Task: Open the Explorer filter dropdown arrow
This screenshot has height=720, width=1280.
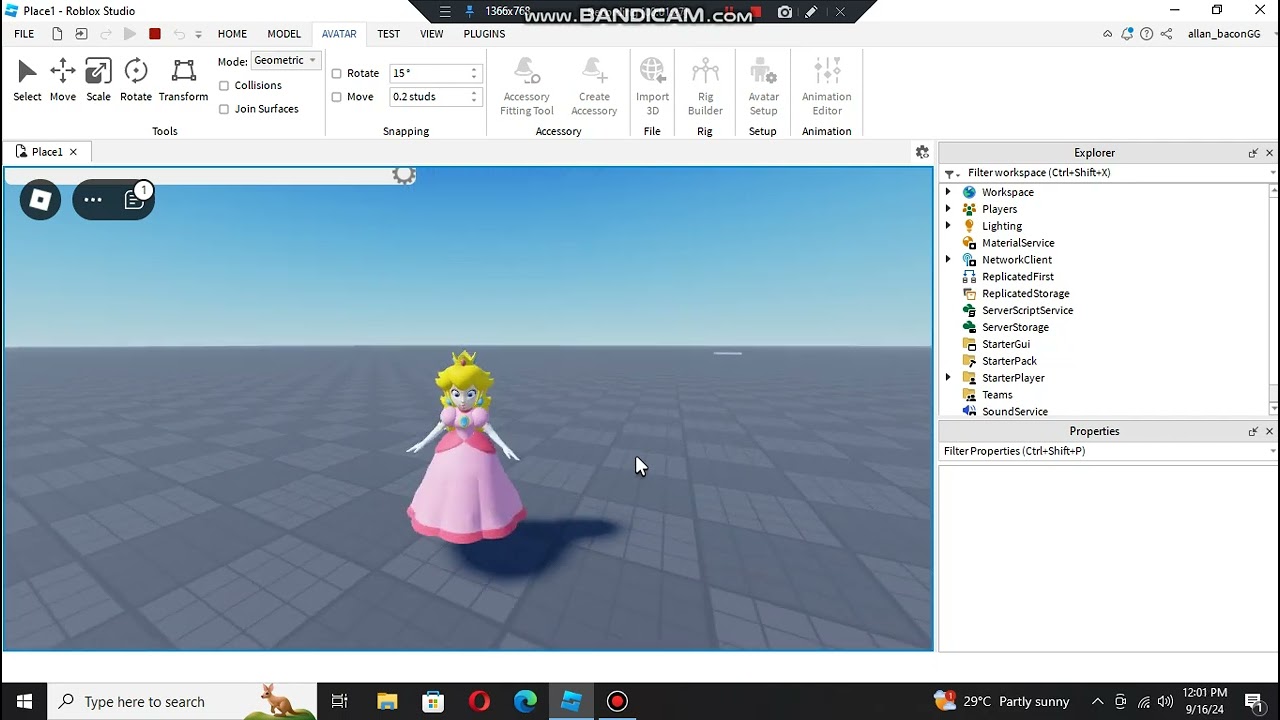Action: coord(1272,173)
